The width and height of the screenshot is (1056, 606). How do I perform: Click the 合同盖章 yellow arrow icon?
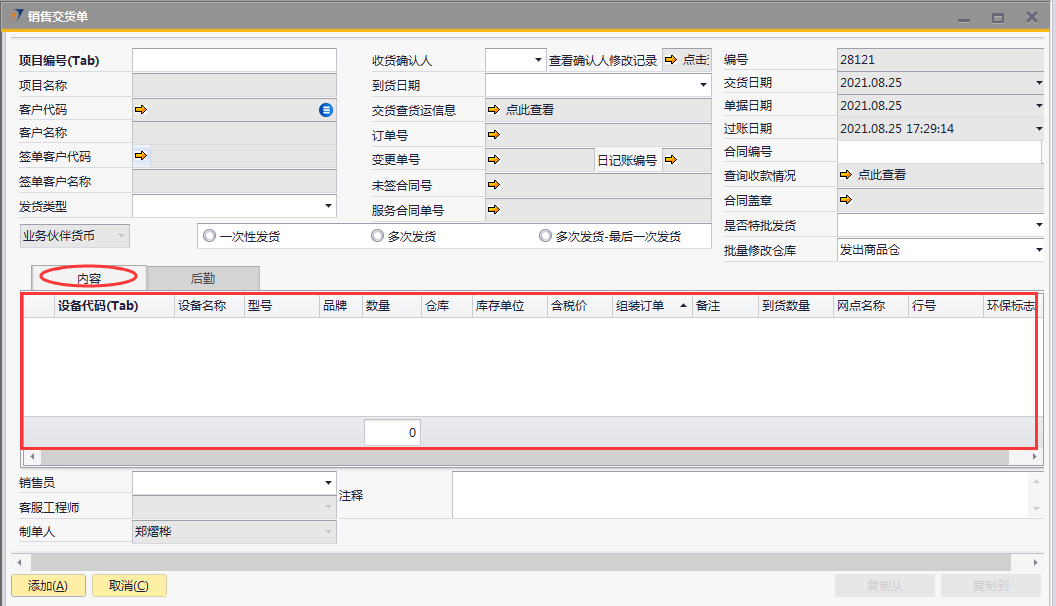coord(846,199)
